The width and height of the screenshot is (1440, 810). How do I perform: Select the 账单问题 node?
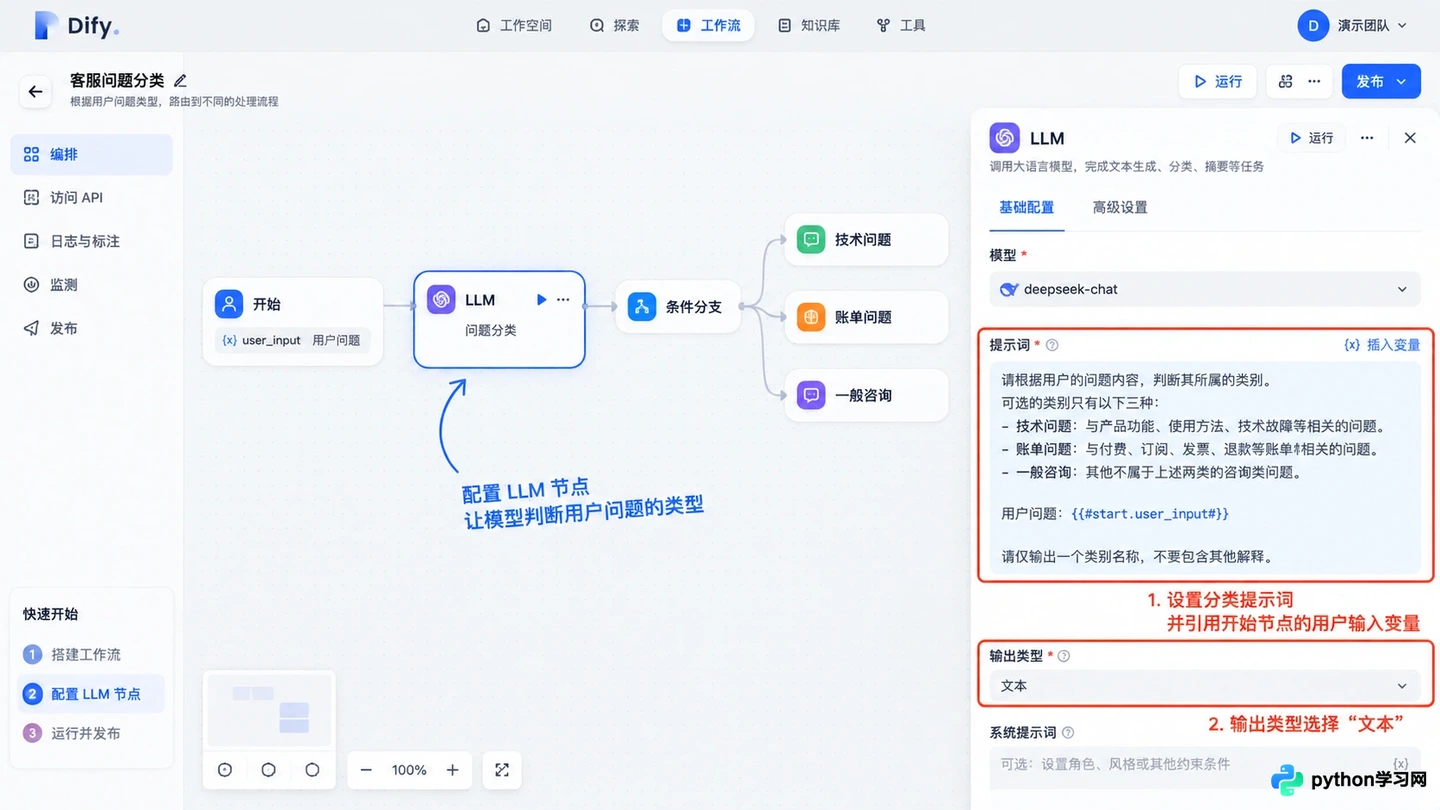[x=866, y=317]
